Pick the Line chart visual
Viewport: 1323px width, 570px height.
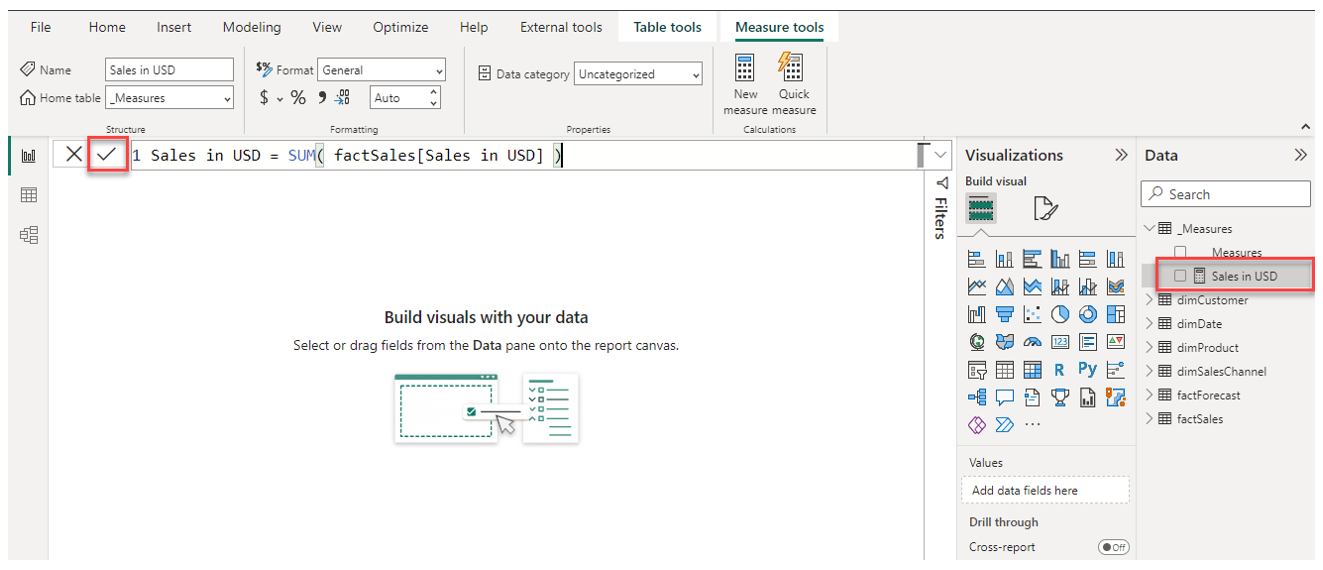(977, 287)
